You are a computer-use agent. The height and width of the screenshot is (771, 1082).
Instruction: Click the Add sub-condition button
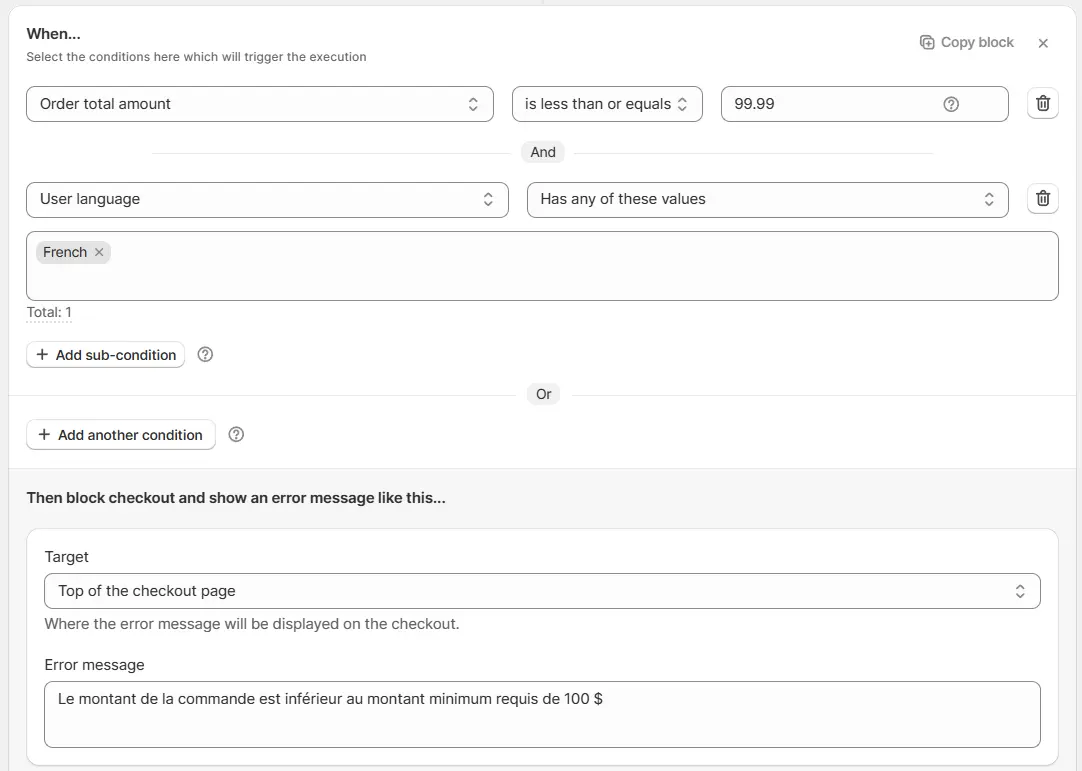105,355
